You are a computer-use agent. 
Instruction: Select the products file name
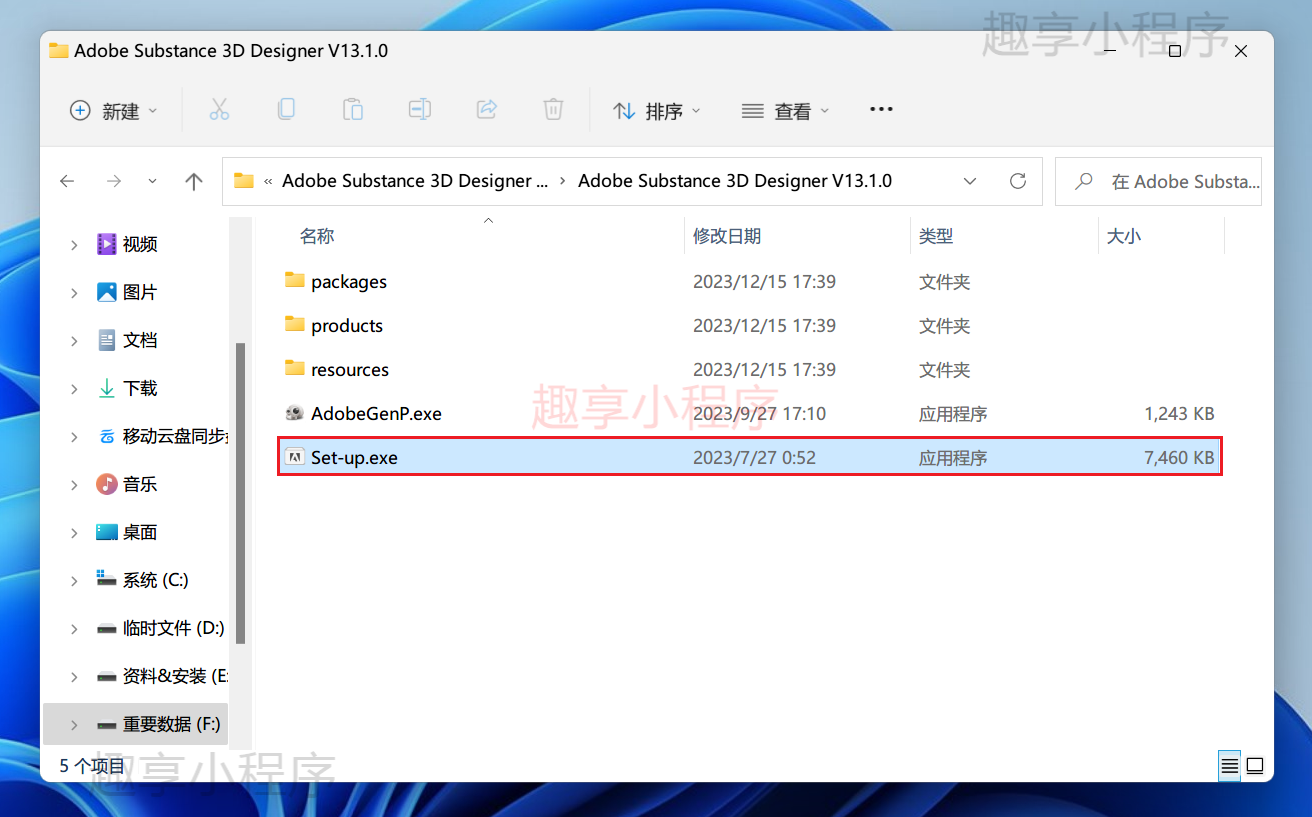[347, 326]
